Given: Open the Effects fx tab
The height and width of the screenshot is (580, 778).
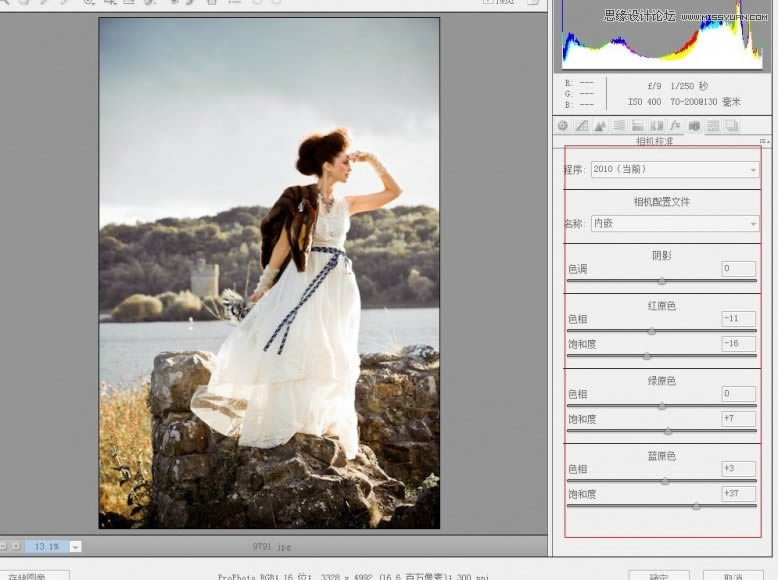Looking at the screenshot, I should pos(675,126).
